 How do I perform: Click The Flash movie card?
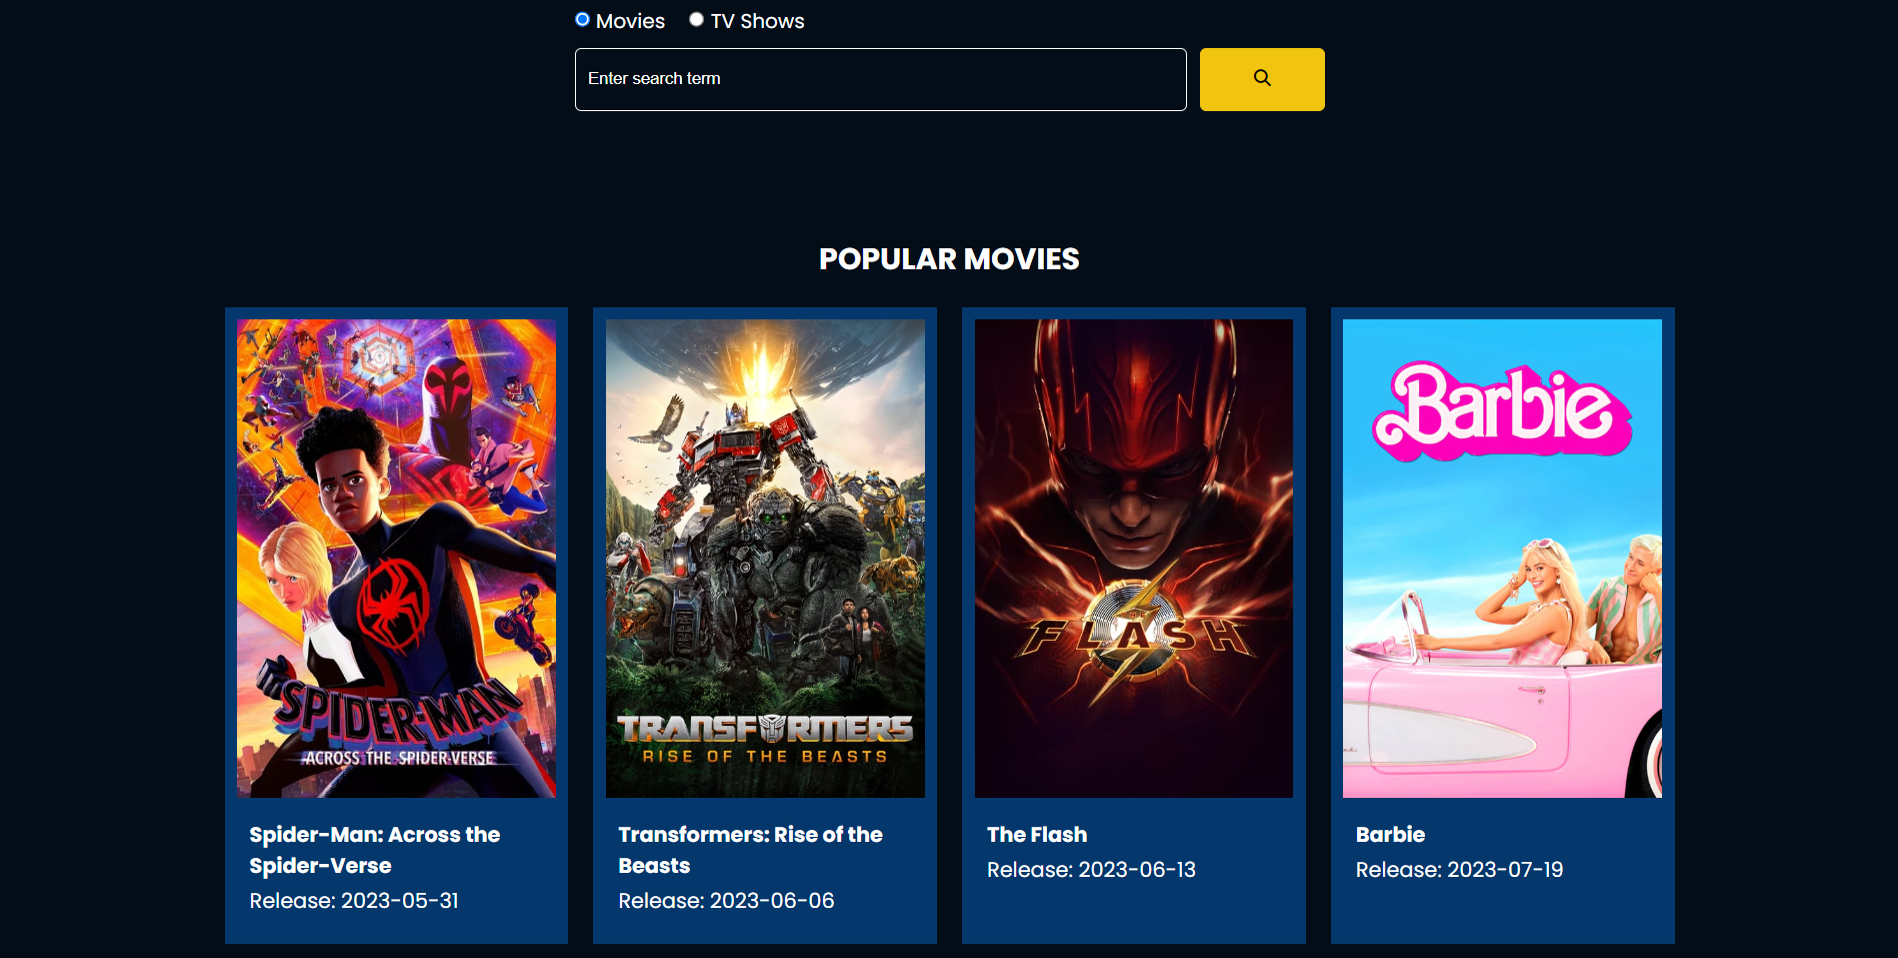(1133, 625)
